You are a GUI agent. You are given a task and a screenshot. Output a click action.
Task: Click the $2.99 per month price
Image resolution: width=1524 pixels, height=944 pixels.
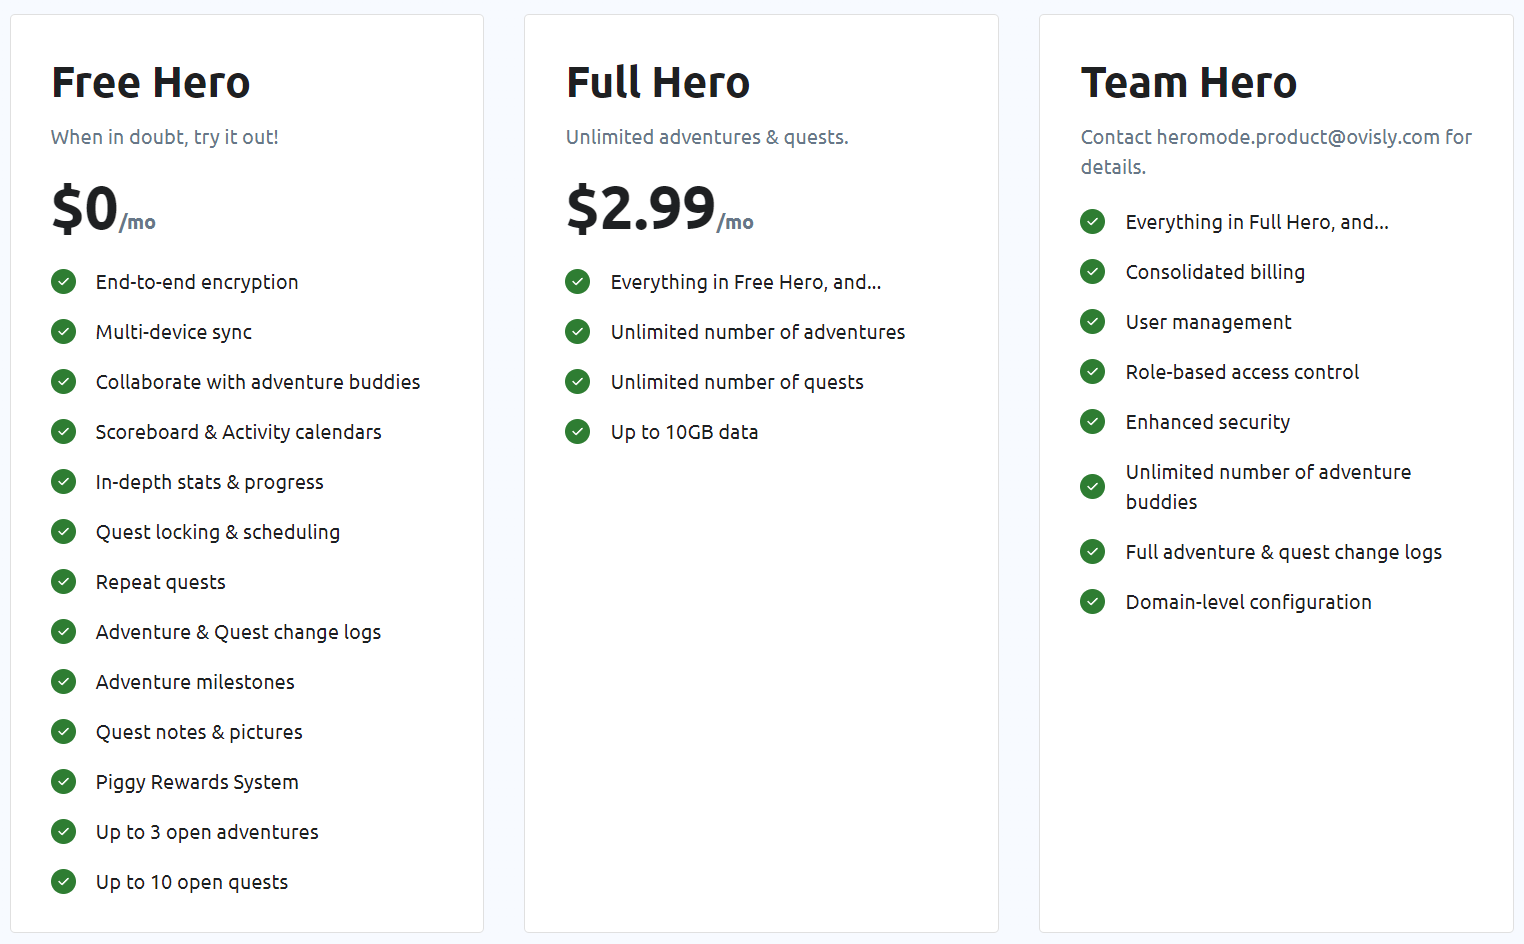660,209
